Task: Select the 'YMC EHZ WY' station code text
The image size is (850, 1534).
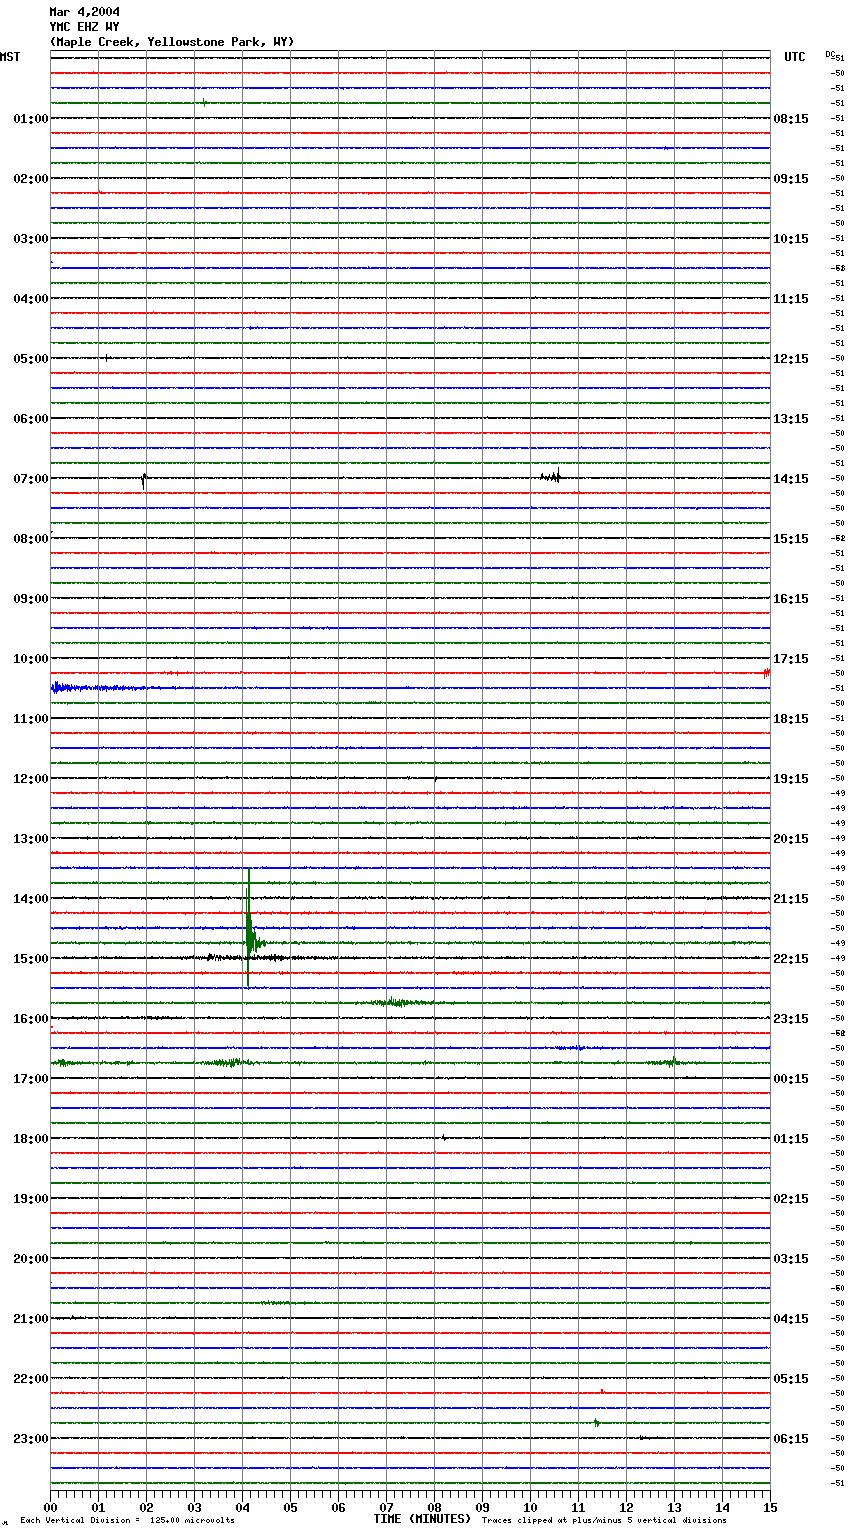Action: [84, 27]
